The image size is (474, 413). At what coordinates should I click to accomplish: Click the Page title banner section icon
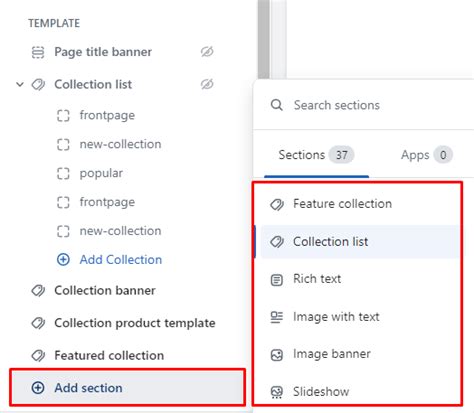pyautogui.click(x=38, y=52)
